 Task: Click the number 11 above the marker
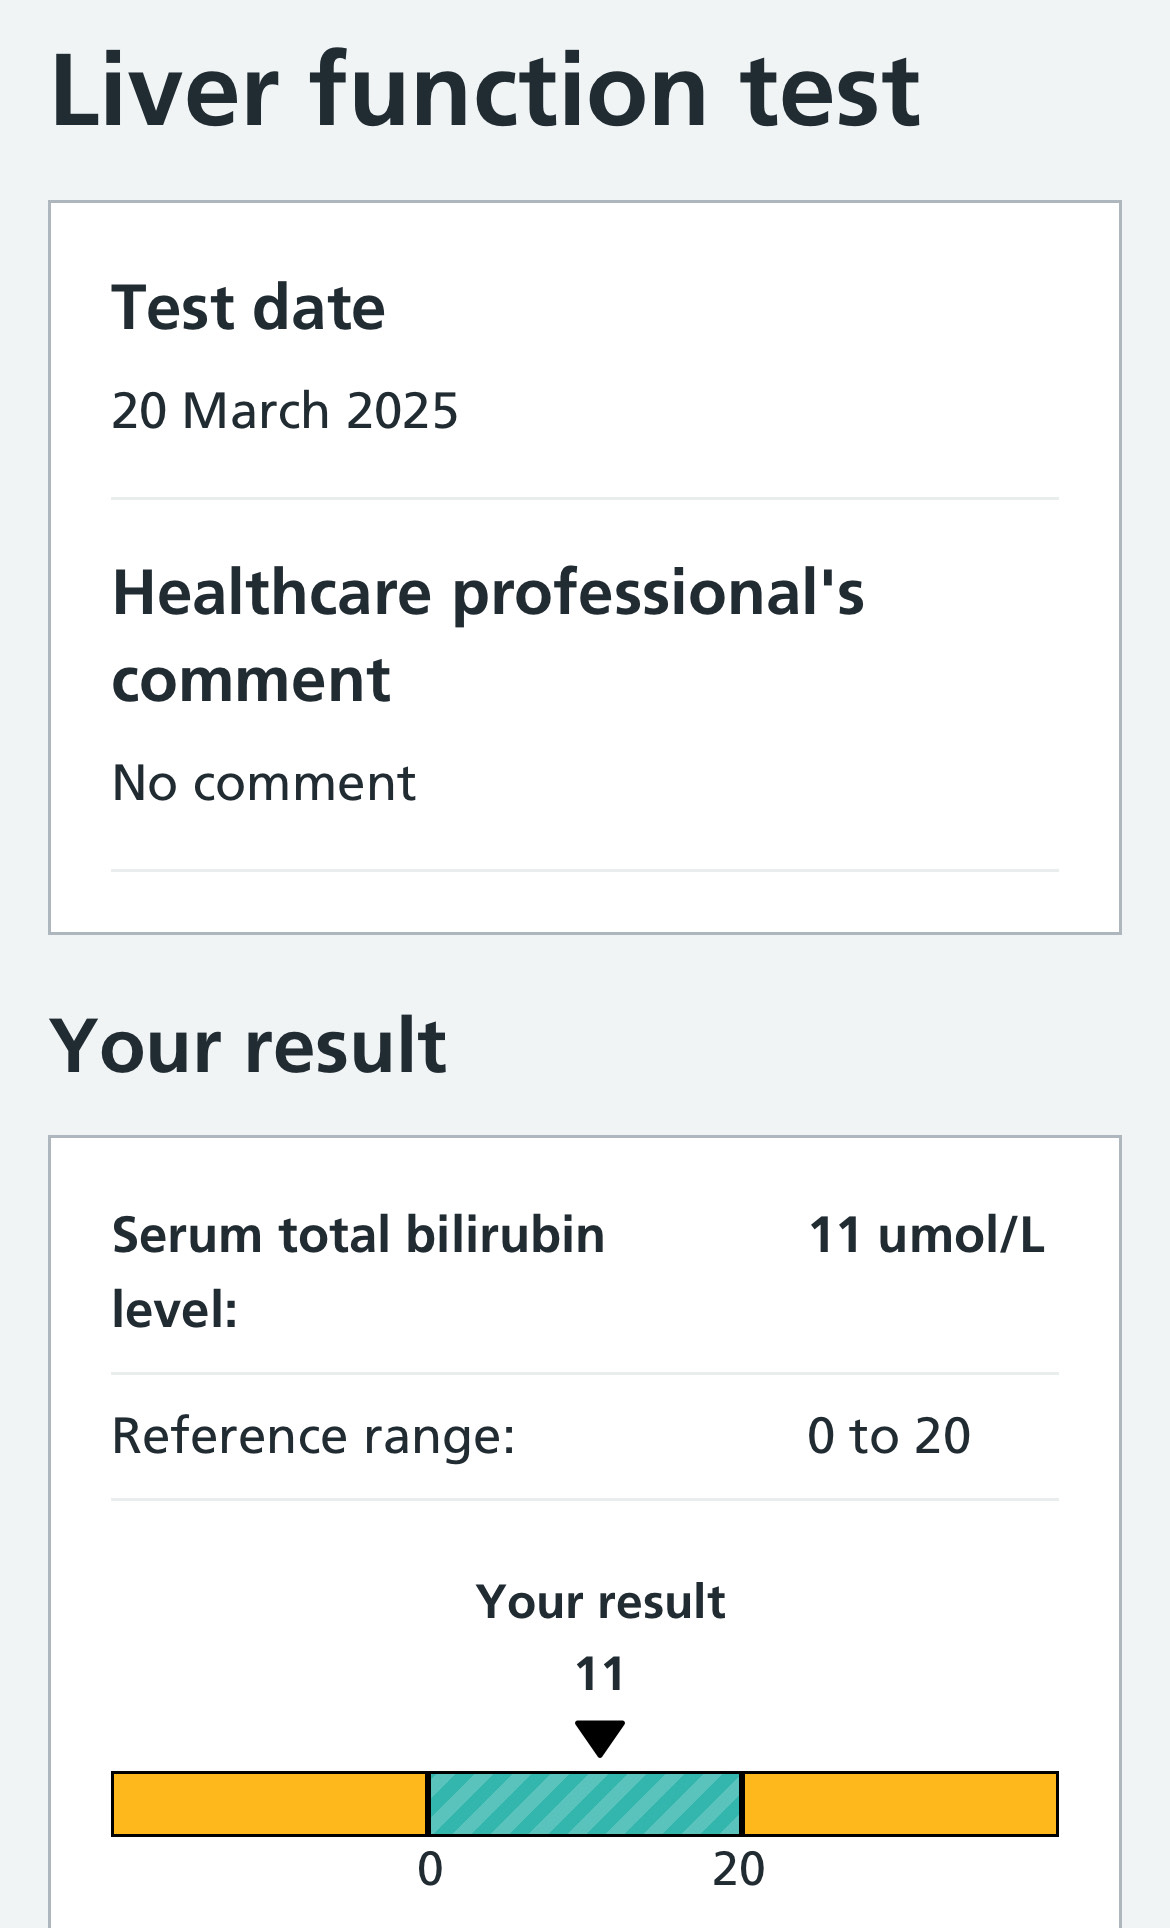click(x=600, y=1674)
